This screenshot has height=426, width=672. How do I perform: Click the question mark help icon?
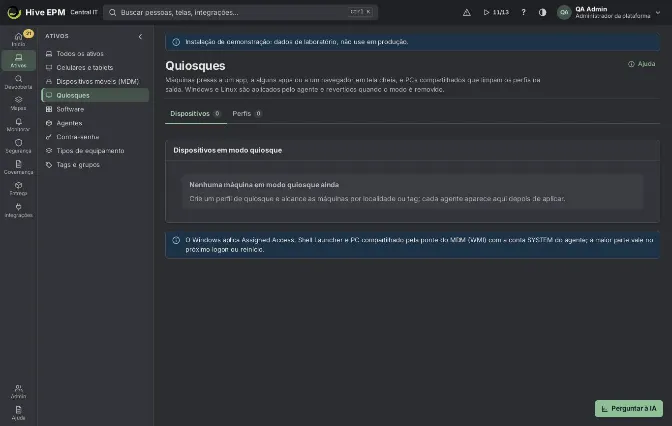[x=523, y=12]
